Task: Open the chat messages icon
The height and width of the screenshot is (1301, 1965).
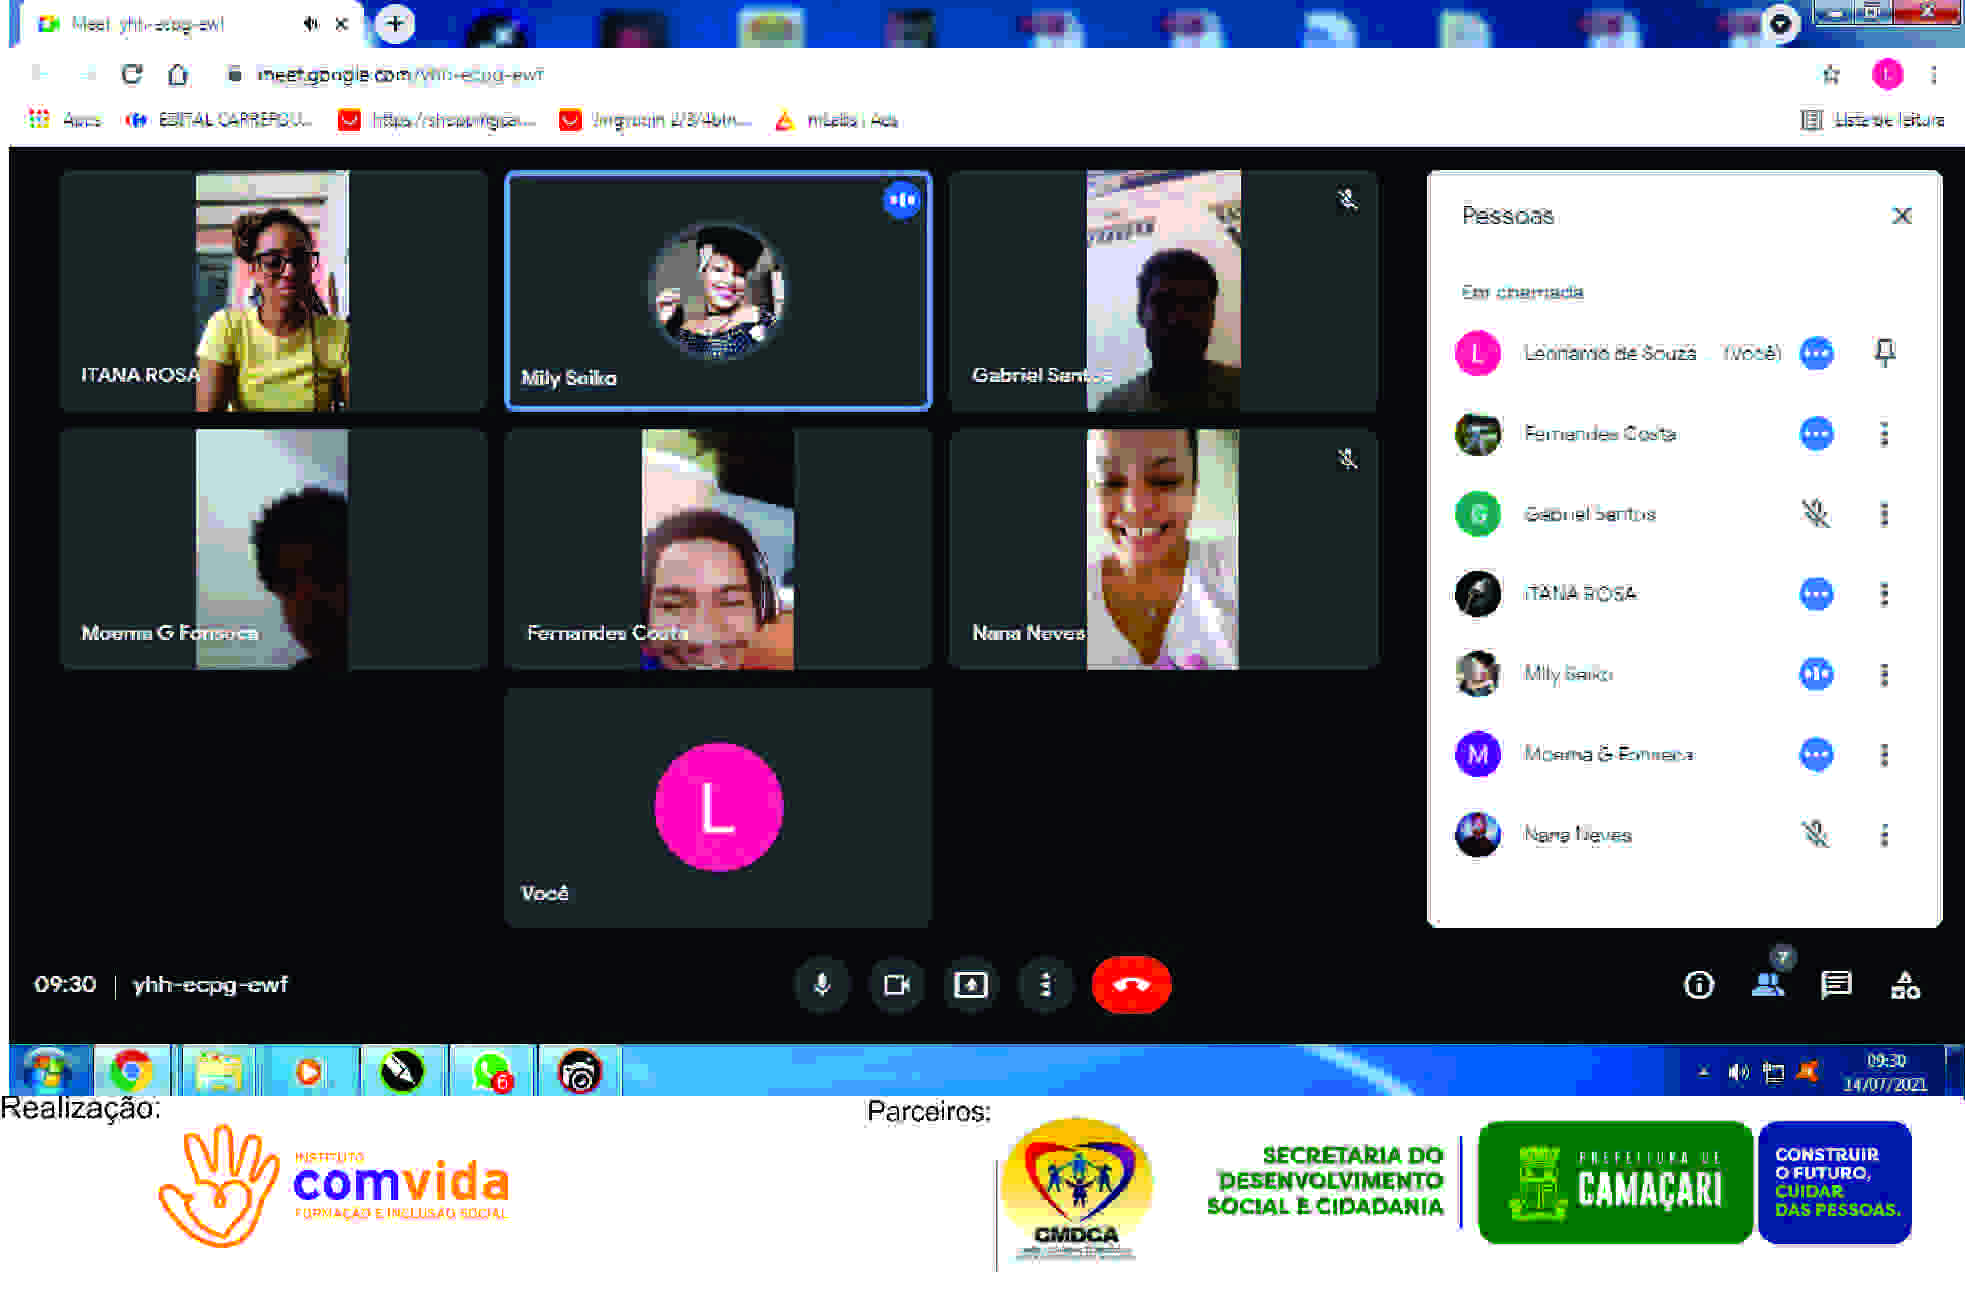Action: (1836, 985)
